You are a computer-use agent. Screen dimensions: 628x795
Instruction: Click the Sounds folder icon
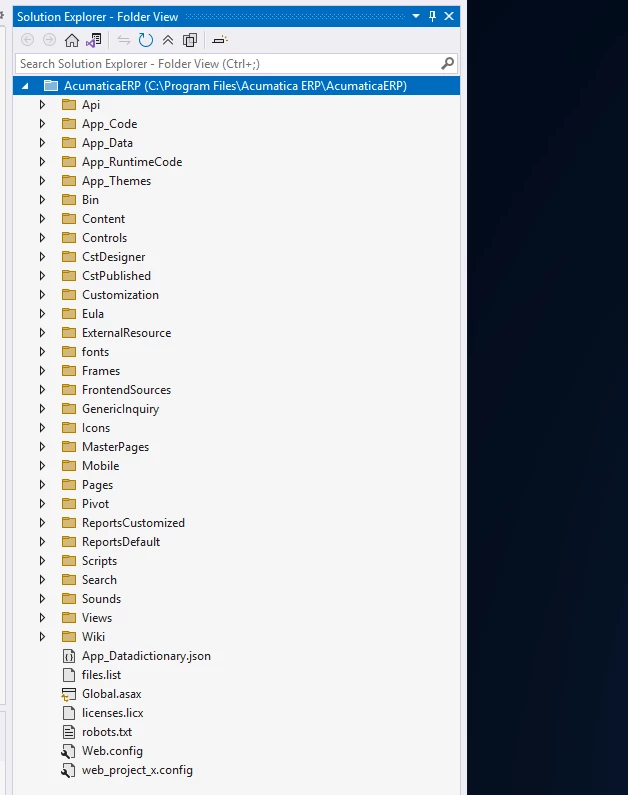[69, 599]
